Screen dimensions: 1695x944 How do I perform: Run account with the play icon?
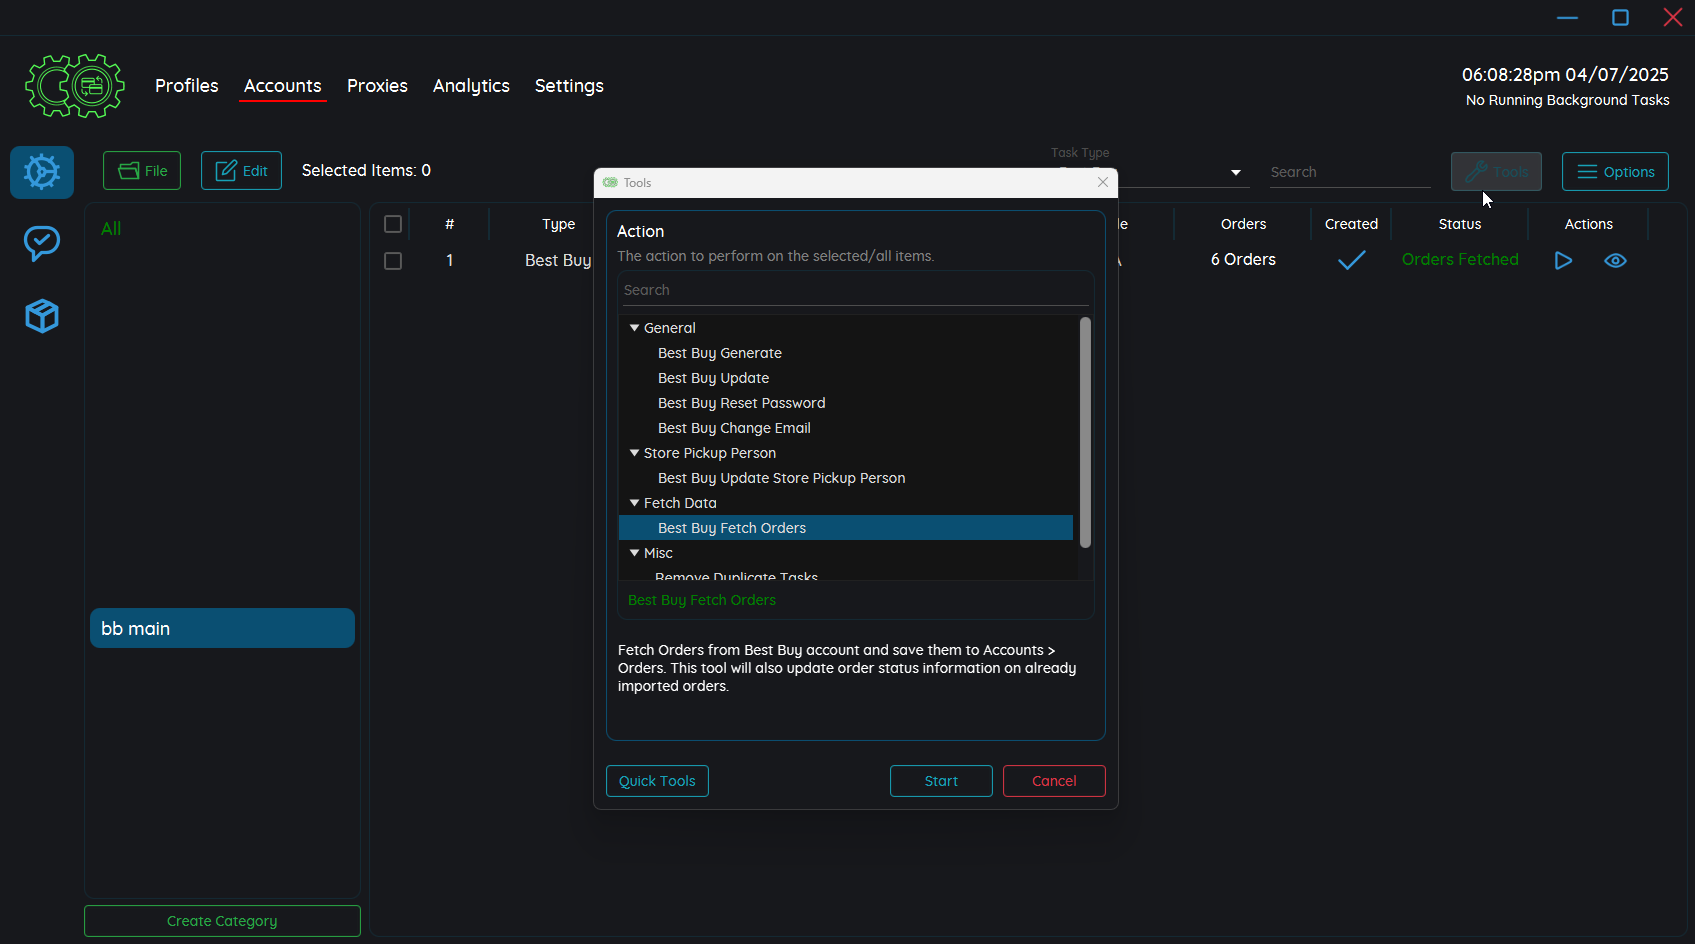click(x=1563, y=261)
